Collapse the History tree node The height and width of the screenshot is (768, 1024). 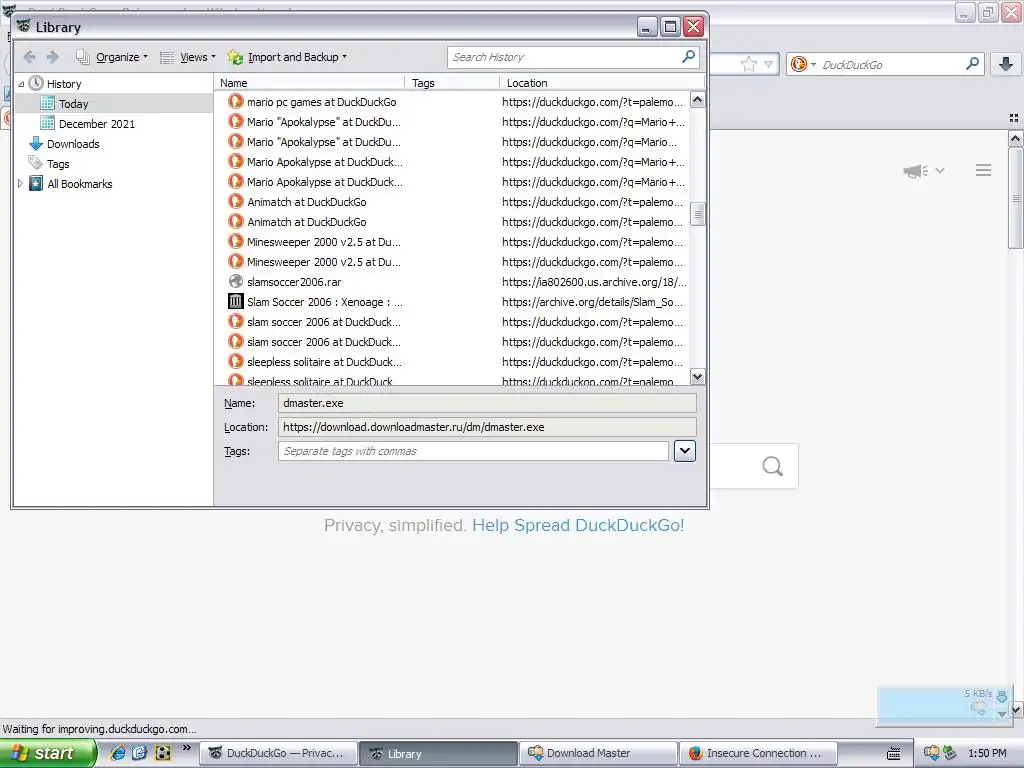click(21, 84)
